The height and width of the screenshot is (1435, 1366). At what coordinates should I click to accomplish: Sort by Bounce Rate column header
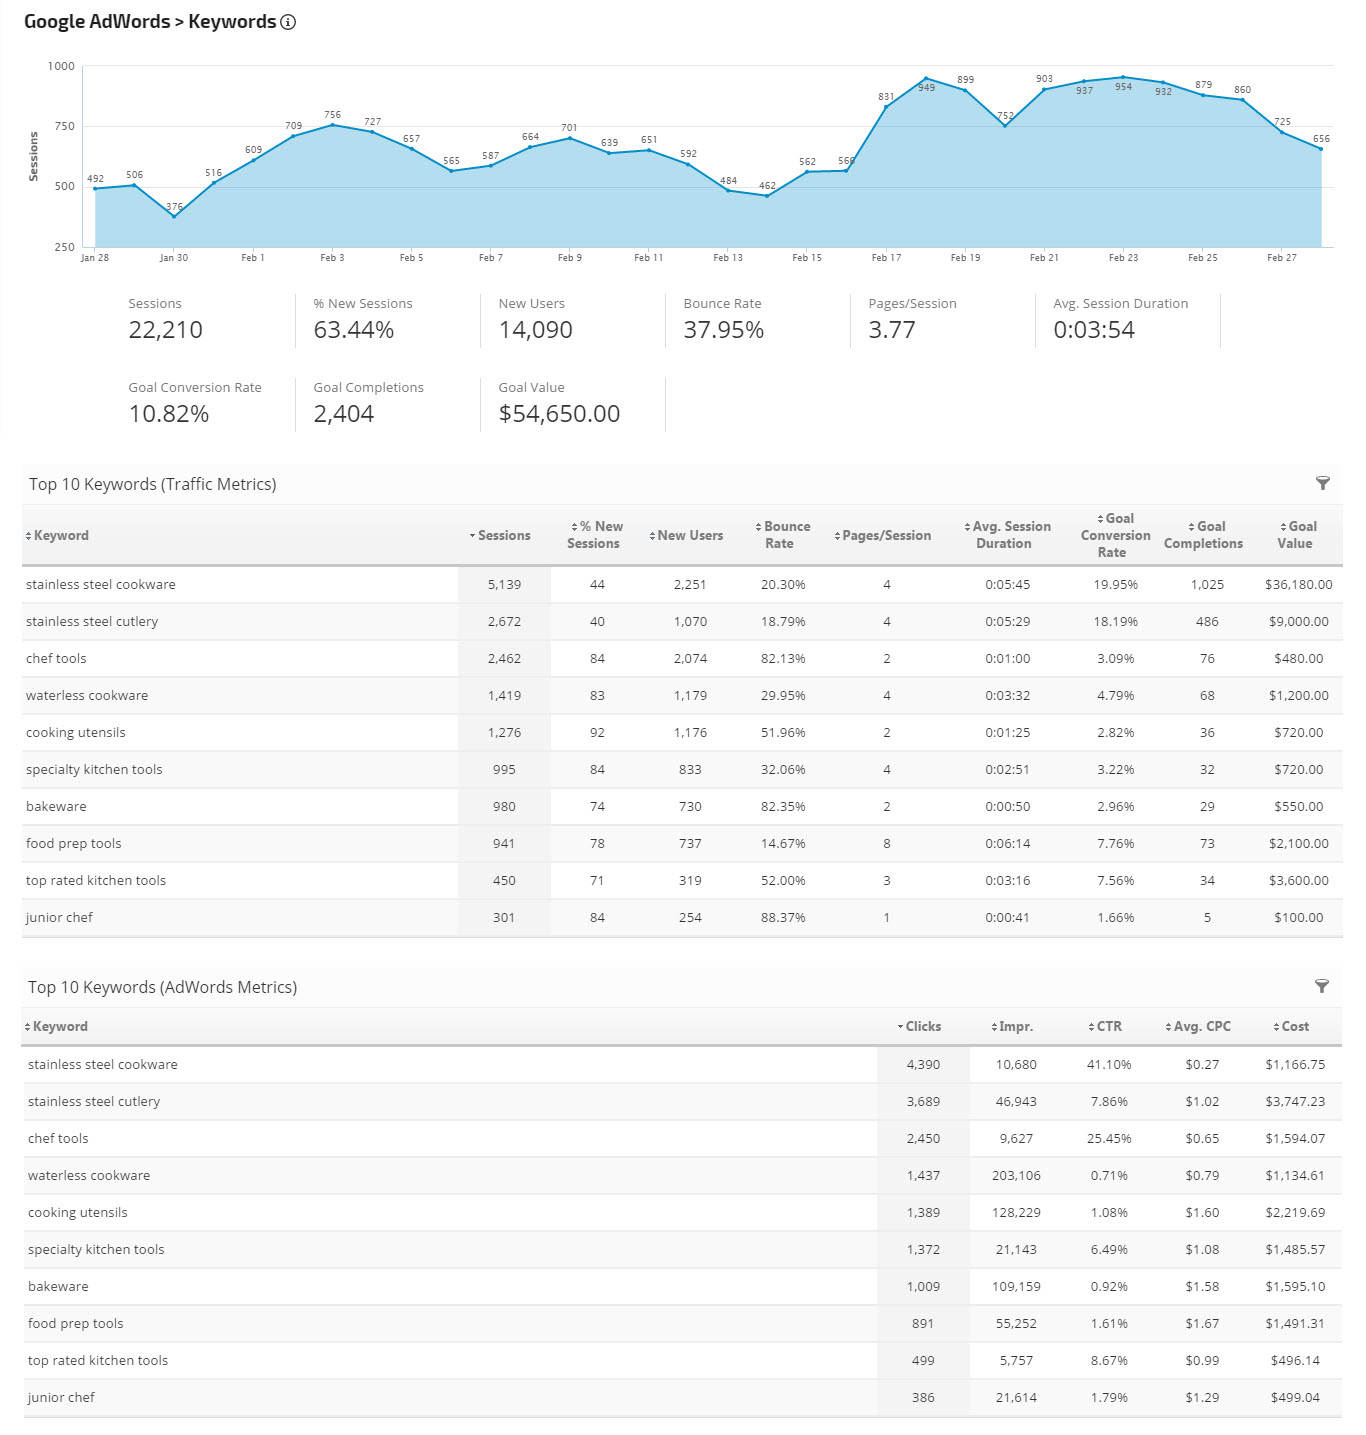pyautogui.click(x=785, y=535)
